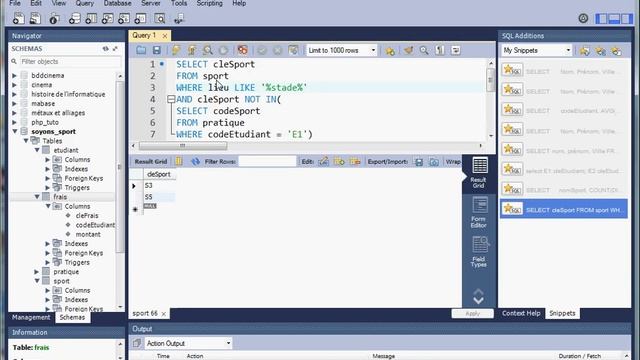Open inspector info icon in main toolbar
Image resolution: width=640 pixels, height=360 pixels.
pyautogui.click(x=54, y=18)
